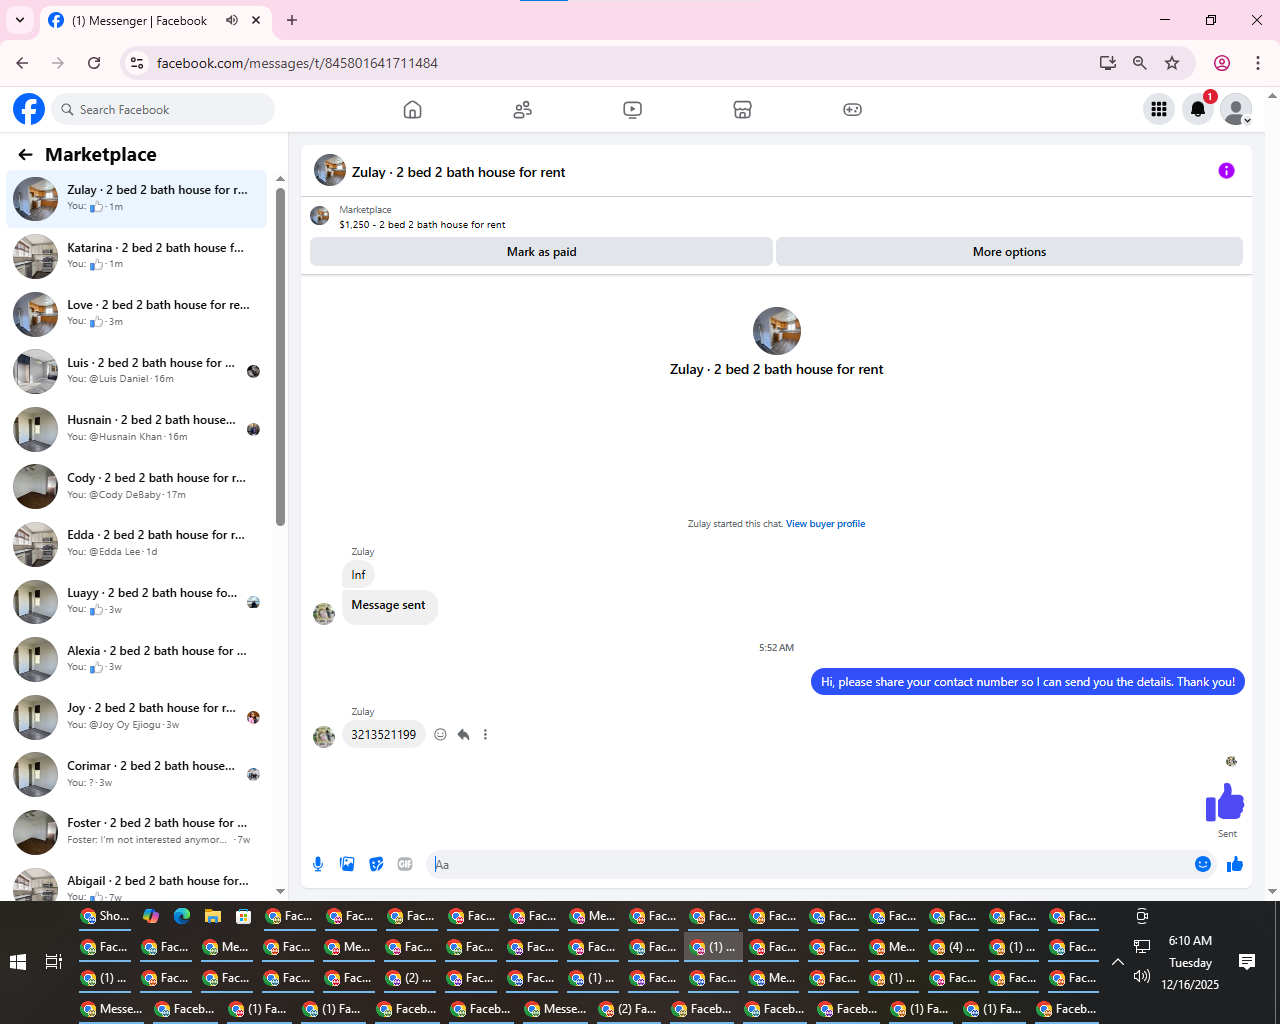Click the address bar URL

pos(297,63)
